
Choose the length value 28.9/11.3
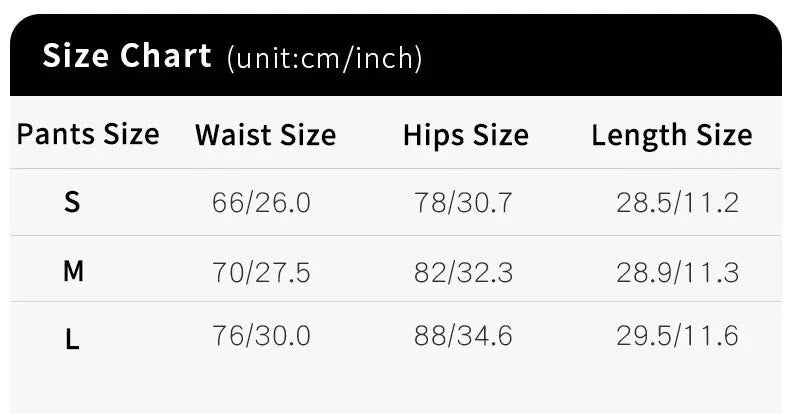point(677,271)
